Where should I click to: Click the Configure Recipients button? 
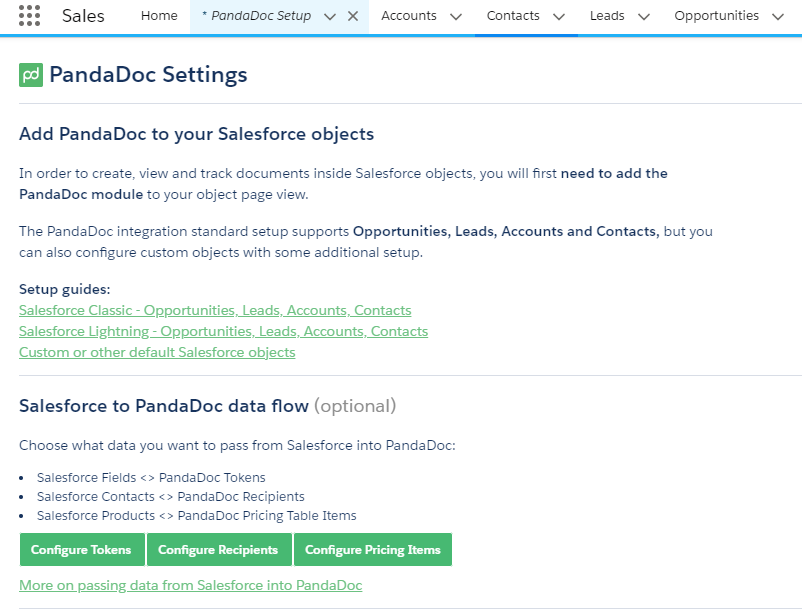[219, 550]
